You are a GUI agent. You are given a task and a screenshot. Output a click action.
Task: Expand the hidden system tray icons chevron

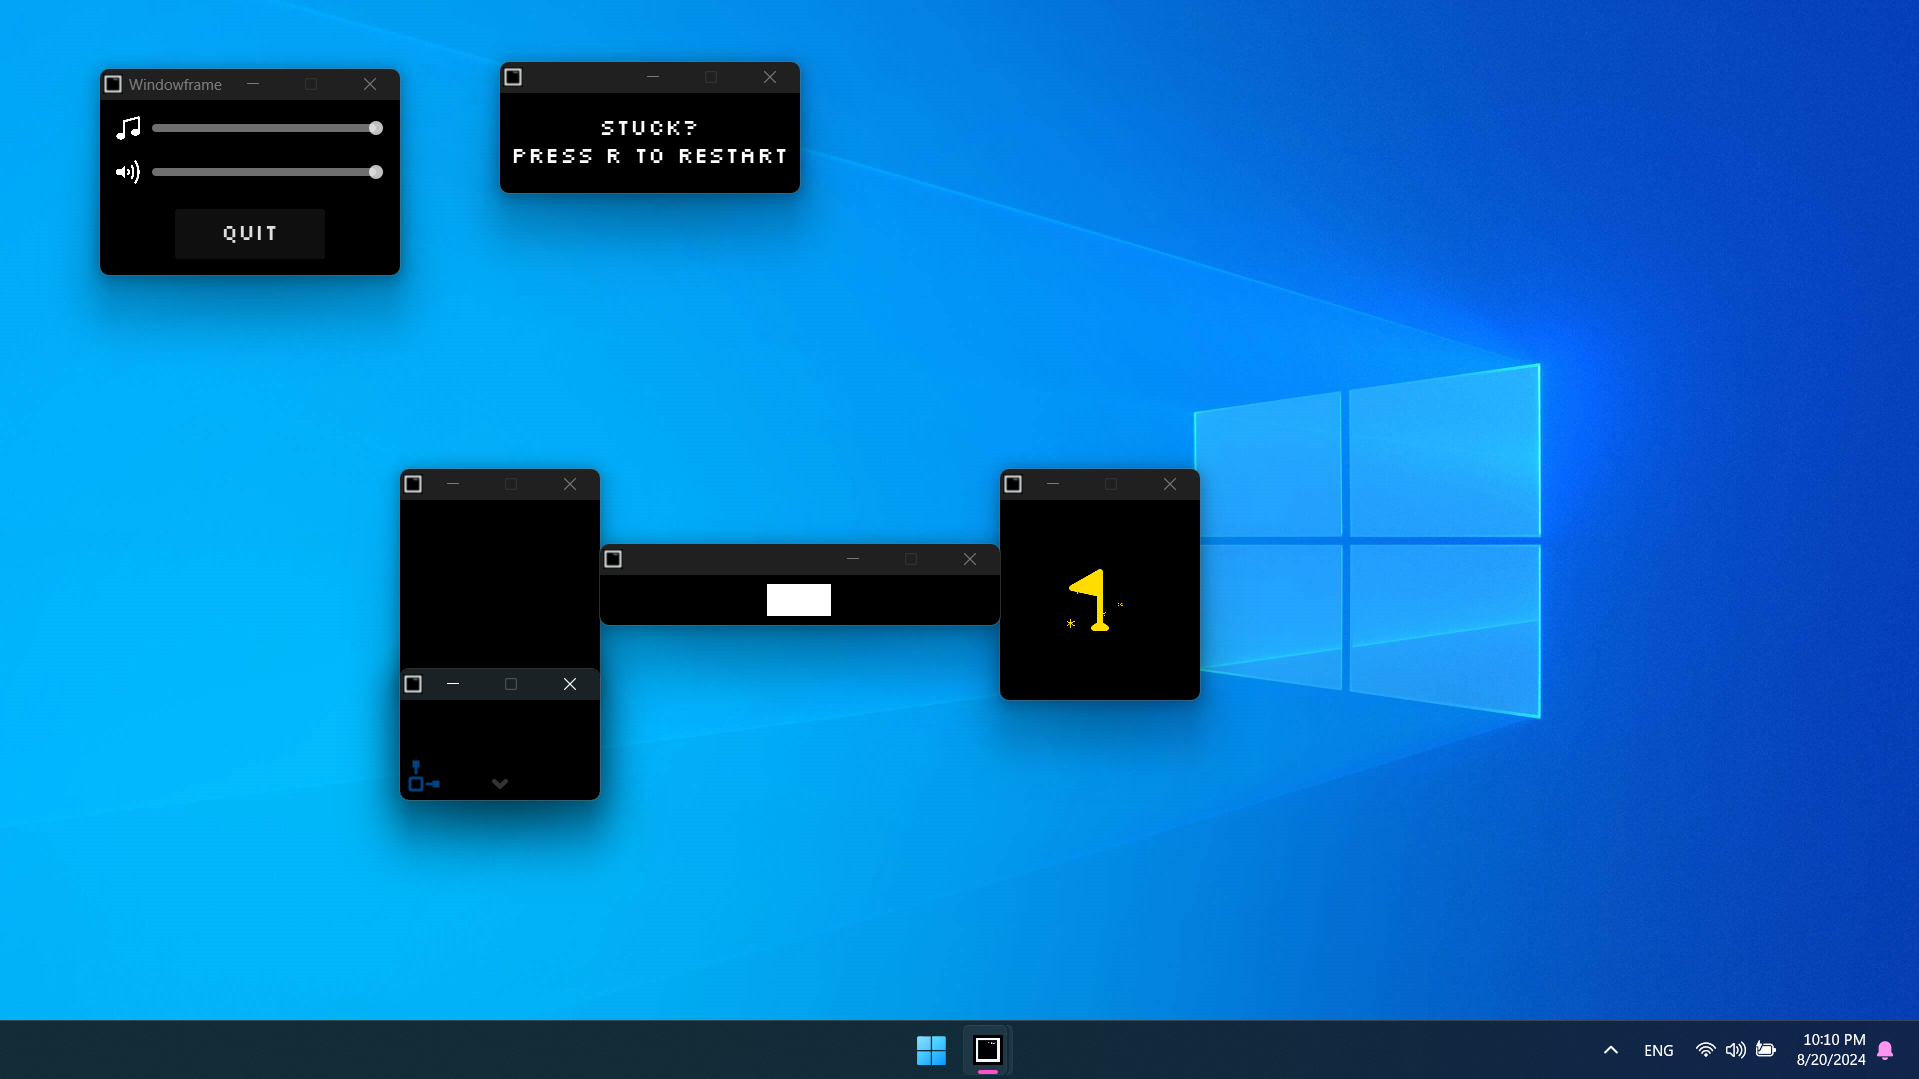[1611, 1050]
